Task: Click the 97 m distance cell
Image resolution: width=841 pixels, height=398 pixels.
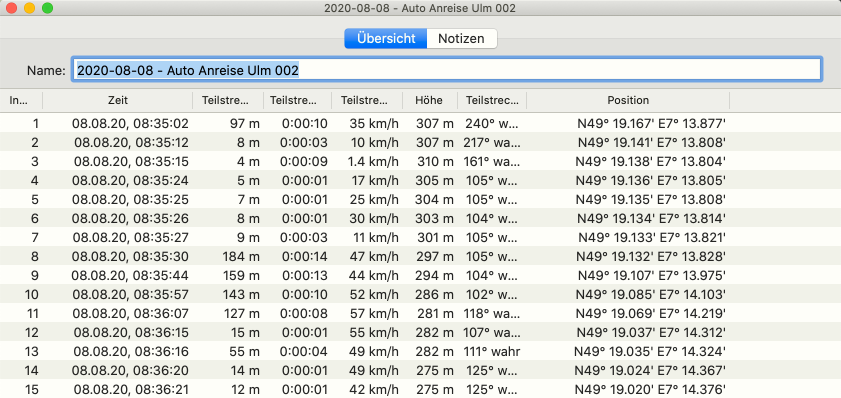Action: pos(245,124)
